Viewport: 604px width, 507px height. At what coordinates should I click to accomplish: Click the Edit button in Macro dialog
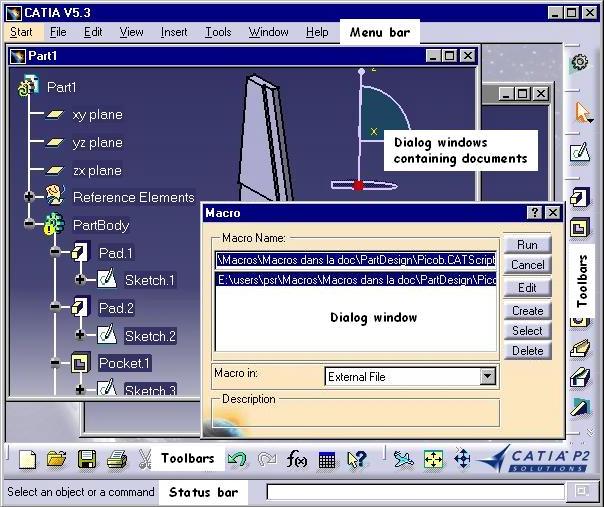click(x=527, y=287)
